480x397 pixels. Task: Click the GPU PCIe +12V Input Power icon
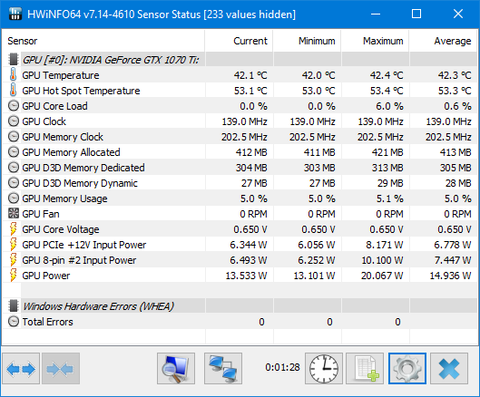pos(13,244)
